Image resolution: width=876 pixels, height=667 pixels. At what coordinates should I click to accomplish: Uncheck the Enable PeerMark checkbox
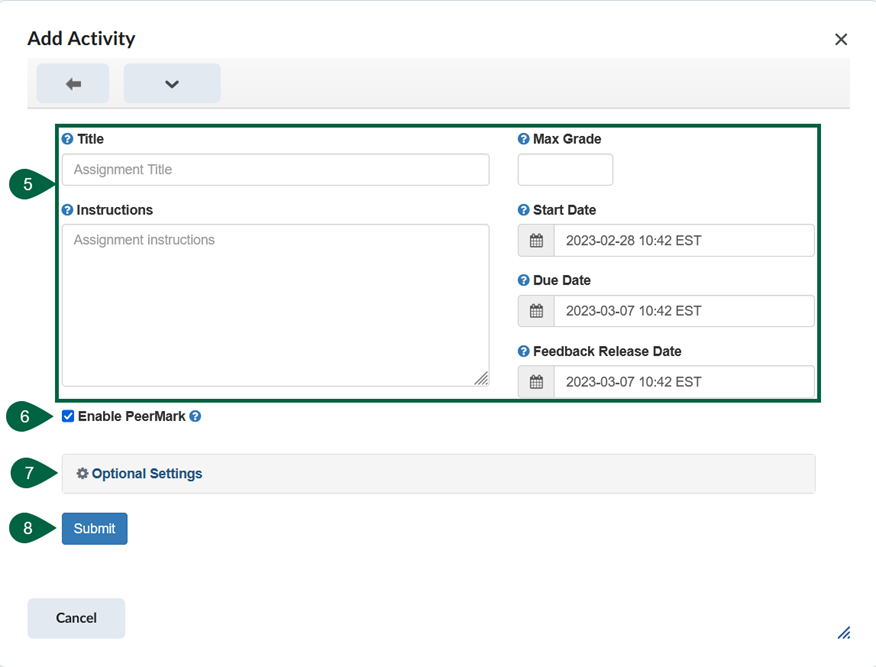[x=68, y=416]
